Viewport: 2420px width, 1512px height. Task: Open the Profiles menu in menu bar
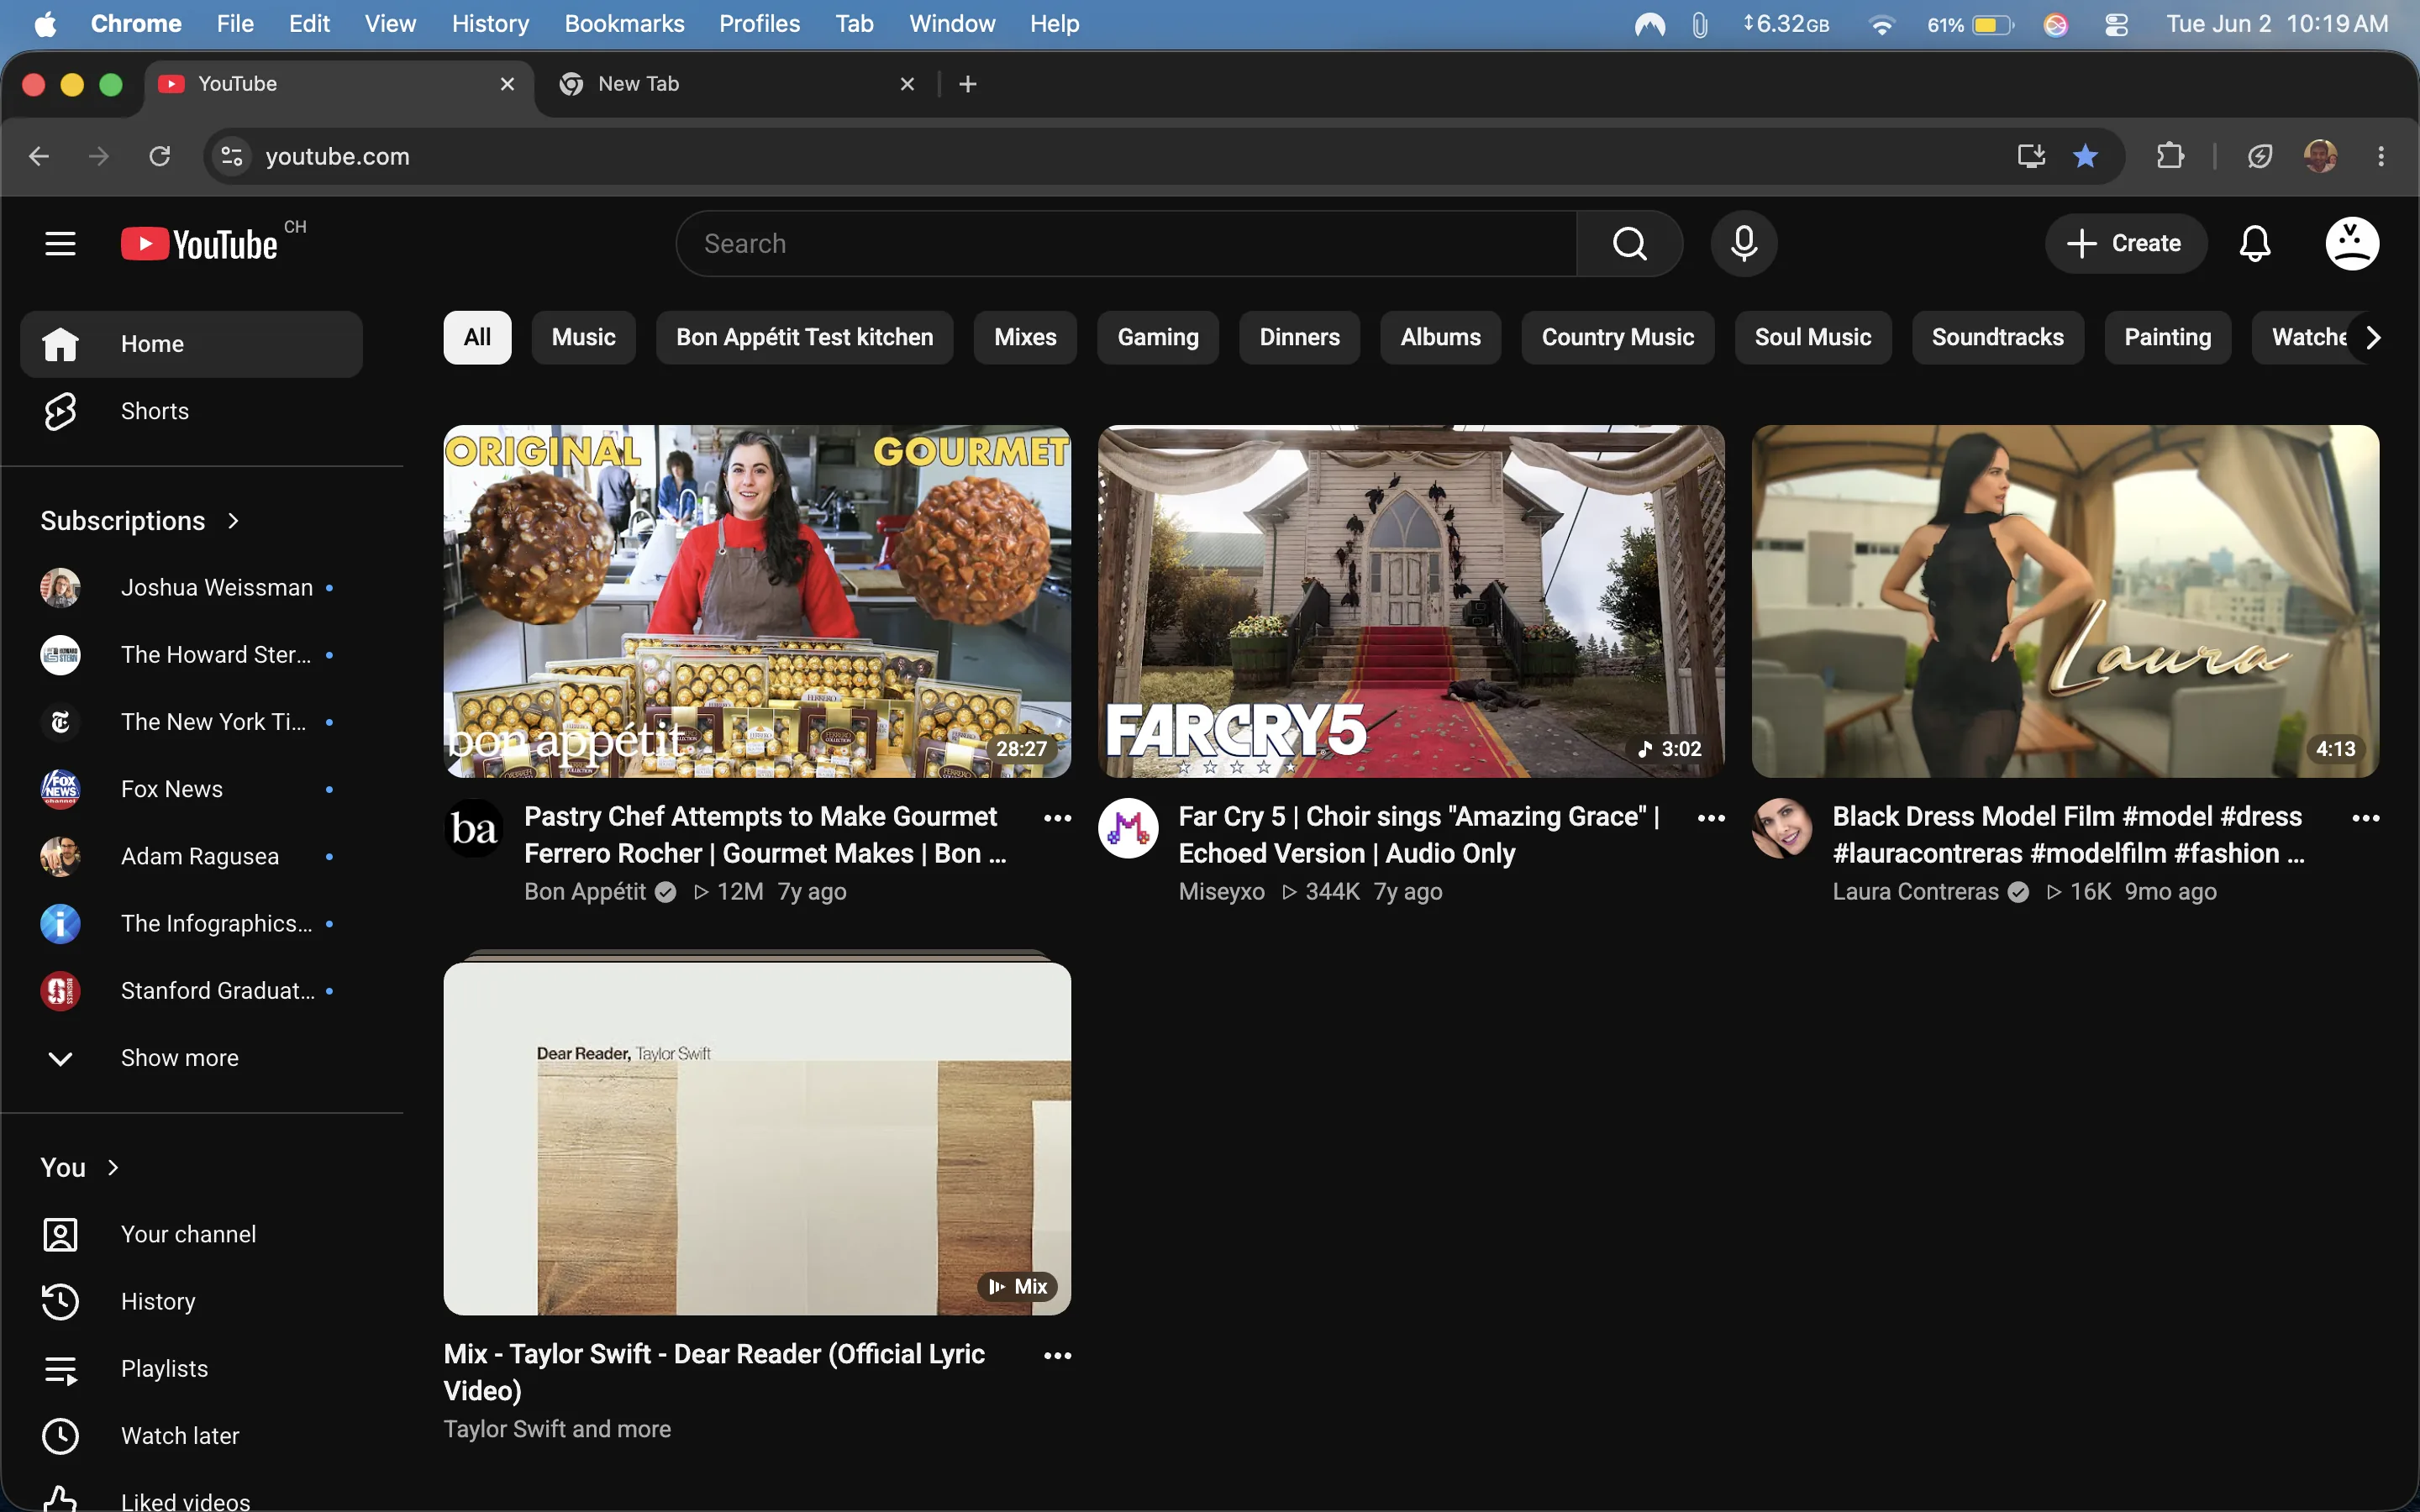(x=759, y=24)
